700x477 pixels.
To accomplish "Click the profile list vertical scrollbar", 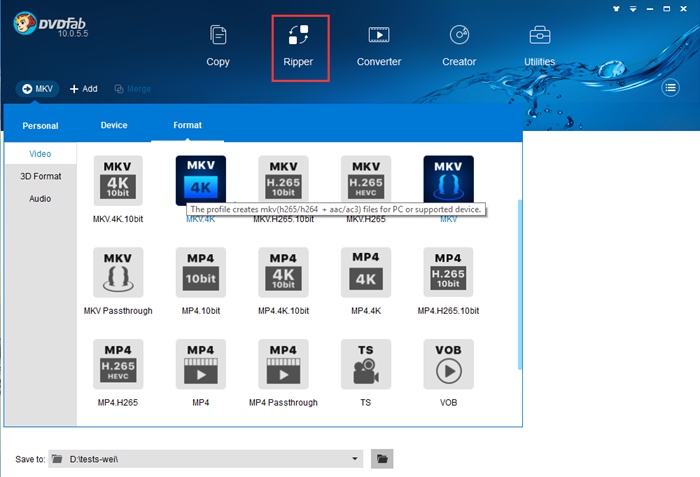I will pos(519,284).
